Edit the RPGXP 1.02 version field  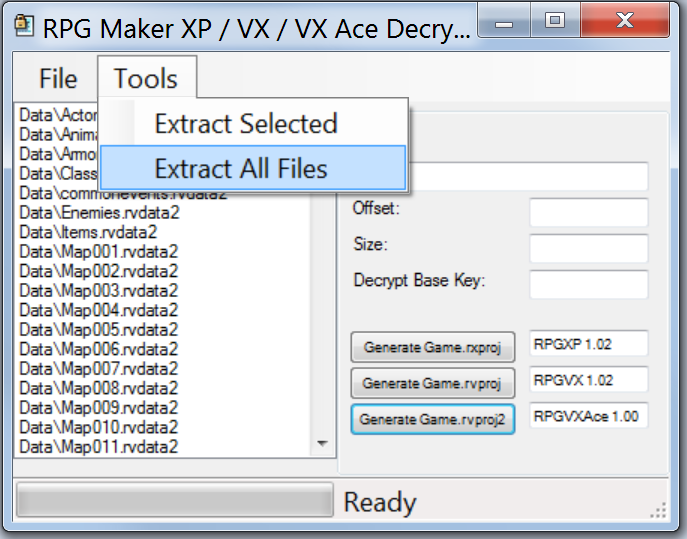588,344
